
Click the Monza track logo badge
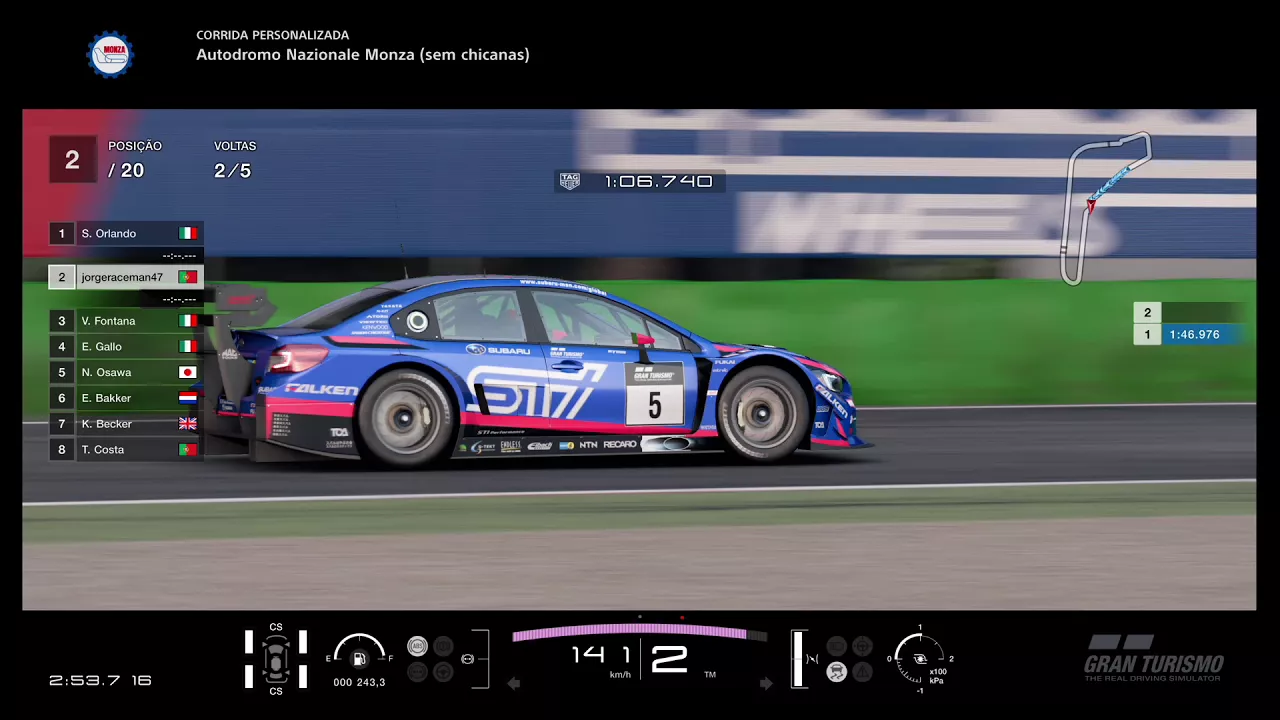[110, 54]
